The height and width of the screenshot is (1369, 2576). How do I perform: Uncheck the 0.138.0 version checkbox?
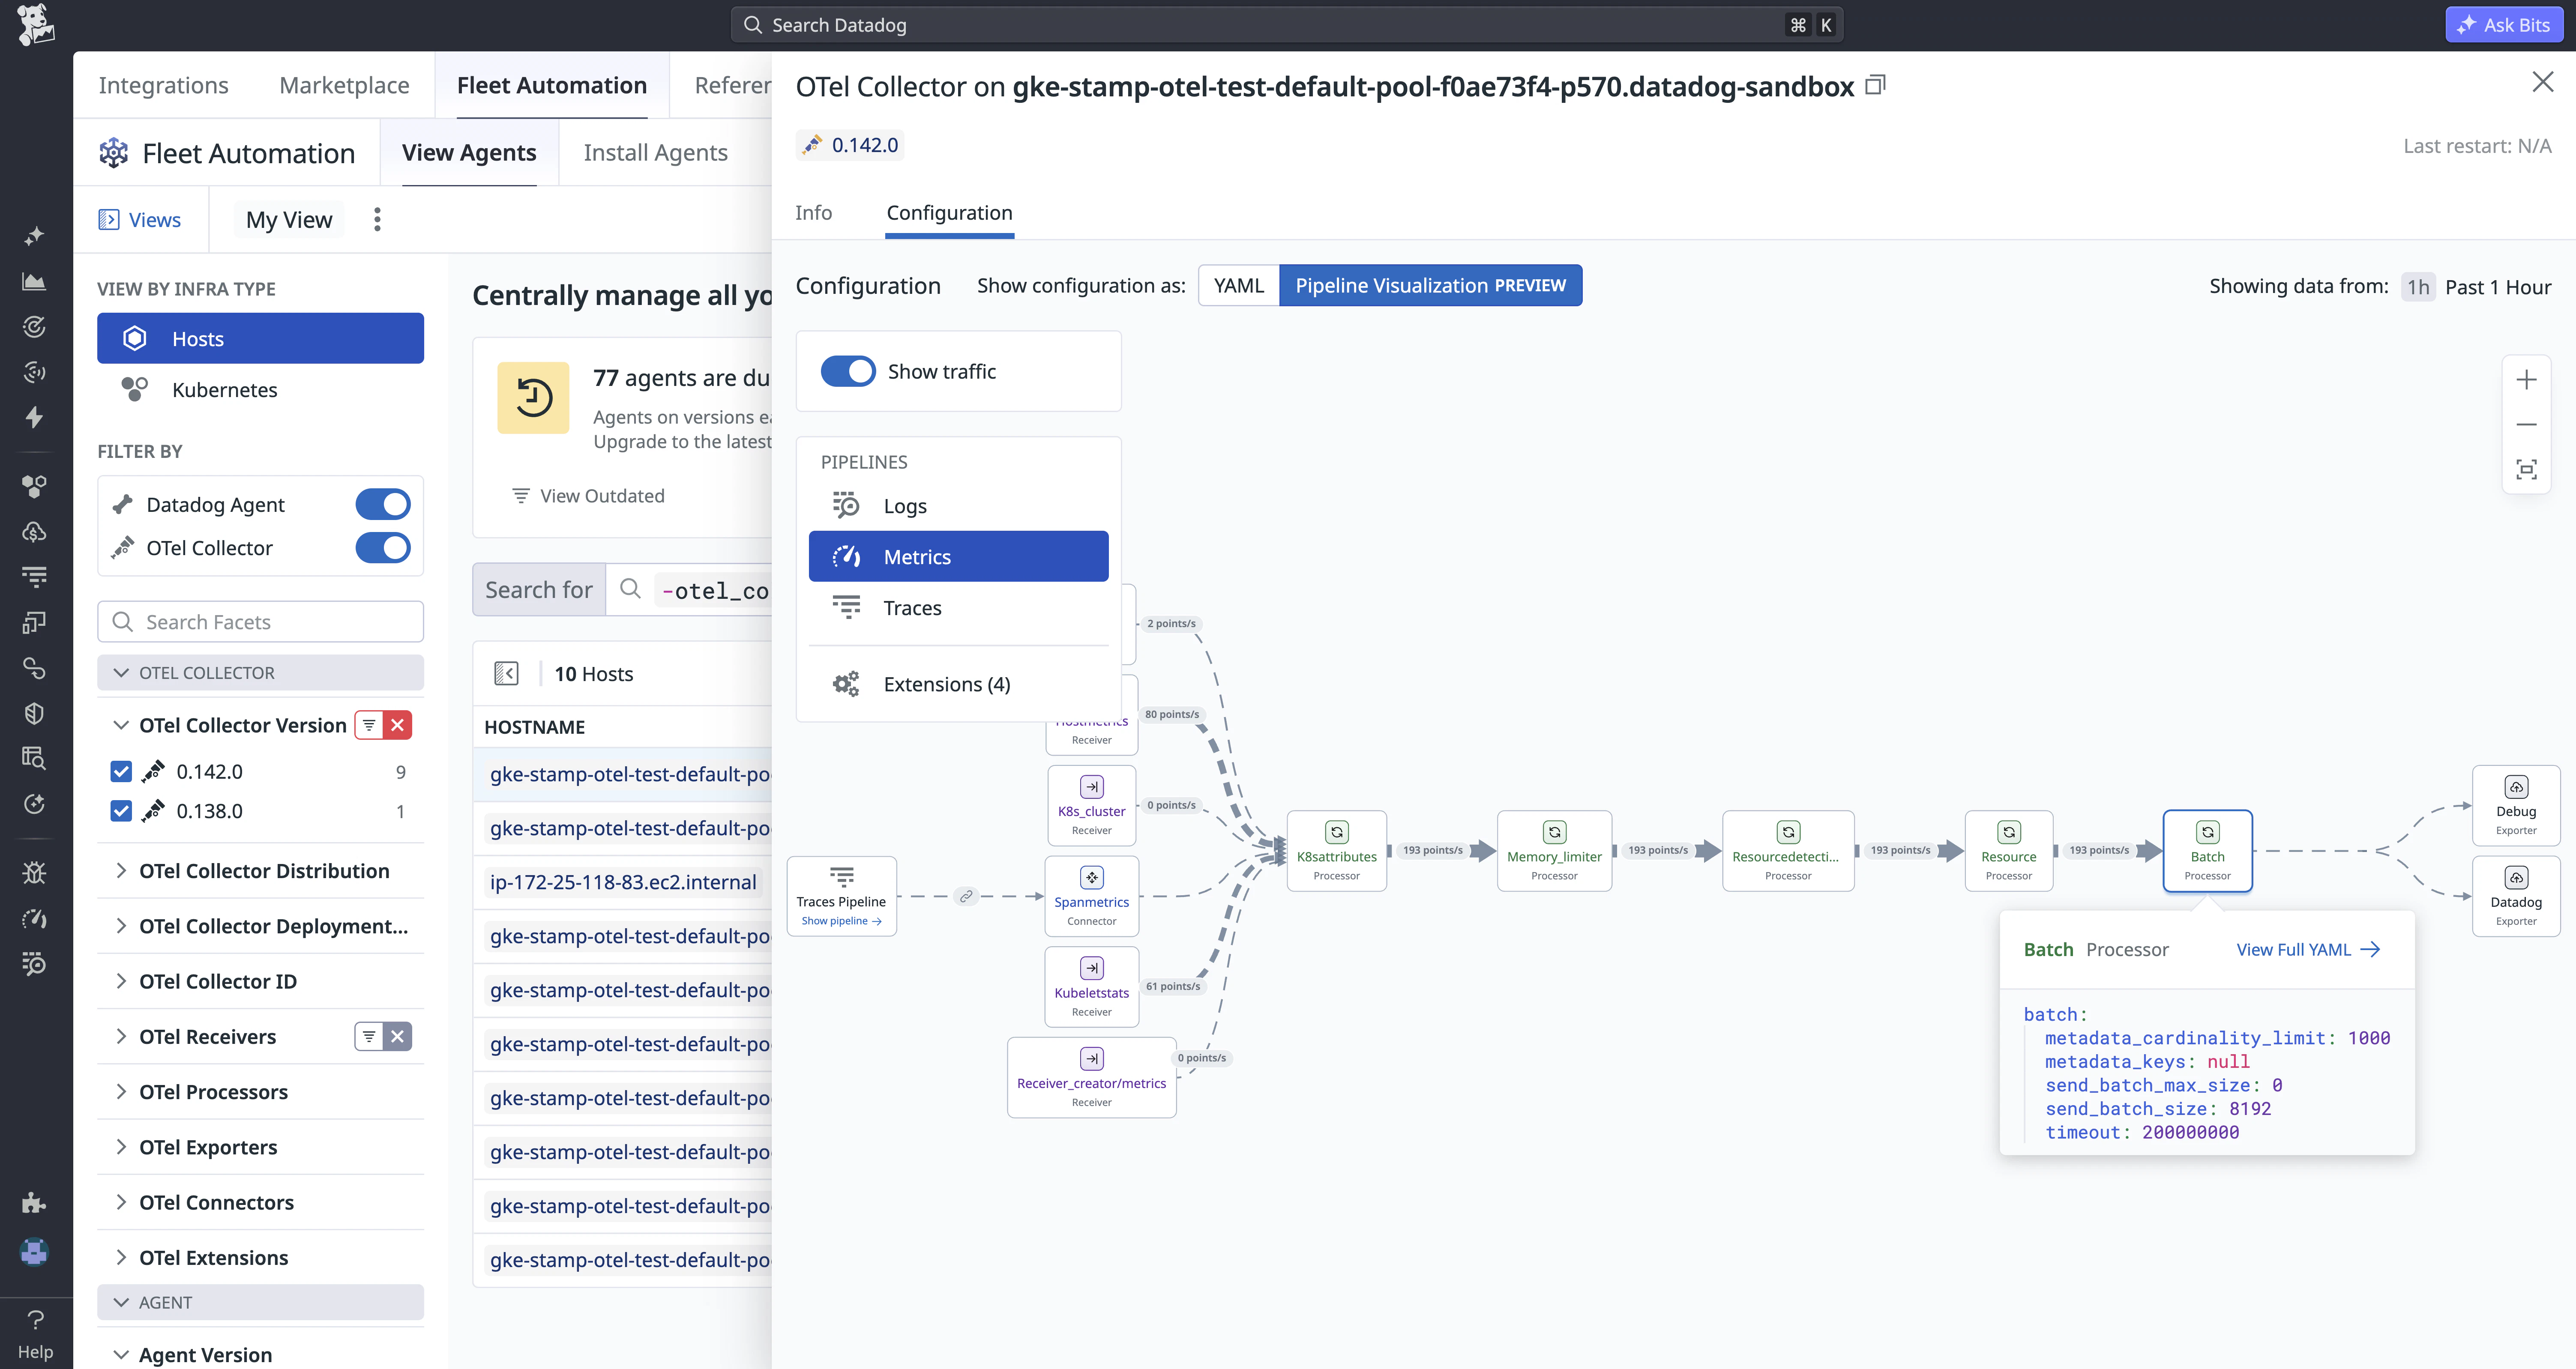[x=121, y=811]
